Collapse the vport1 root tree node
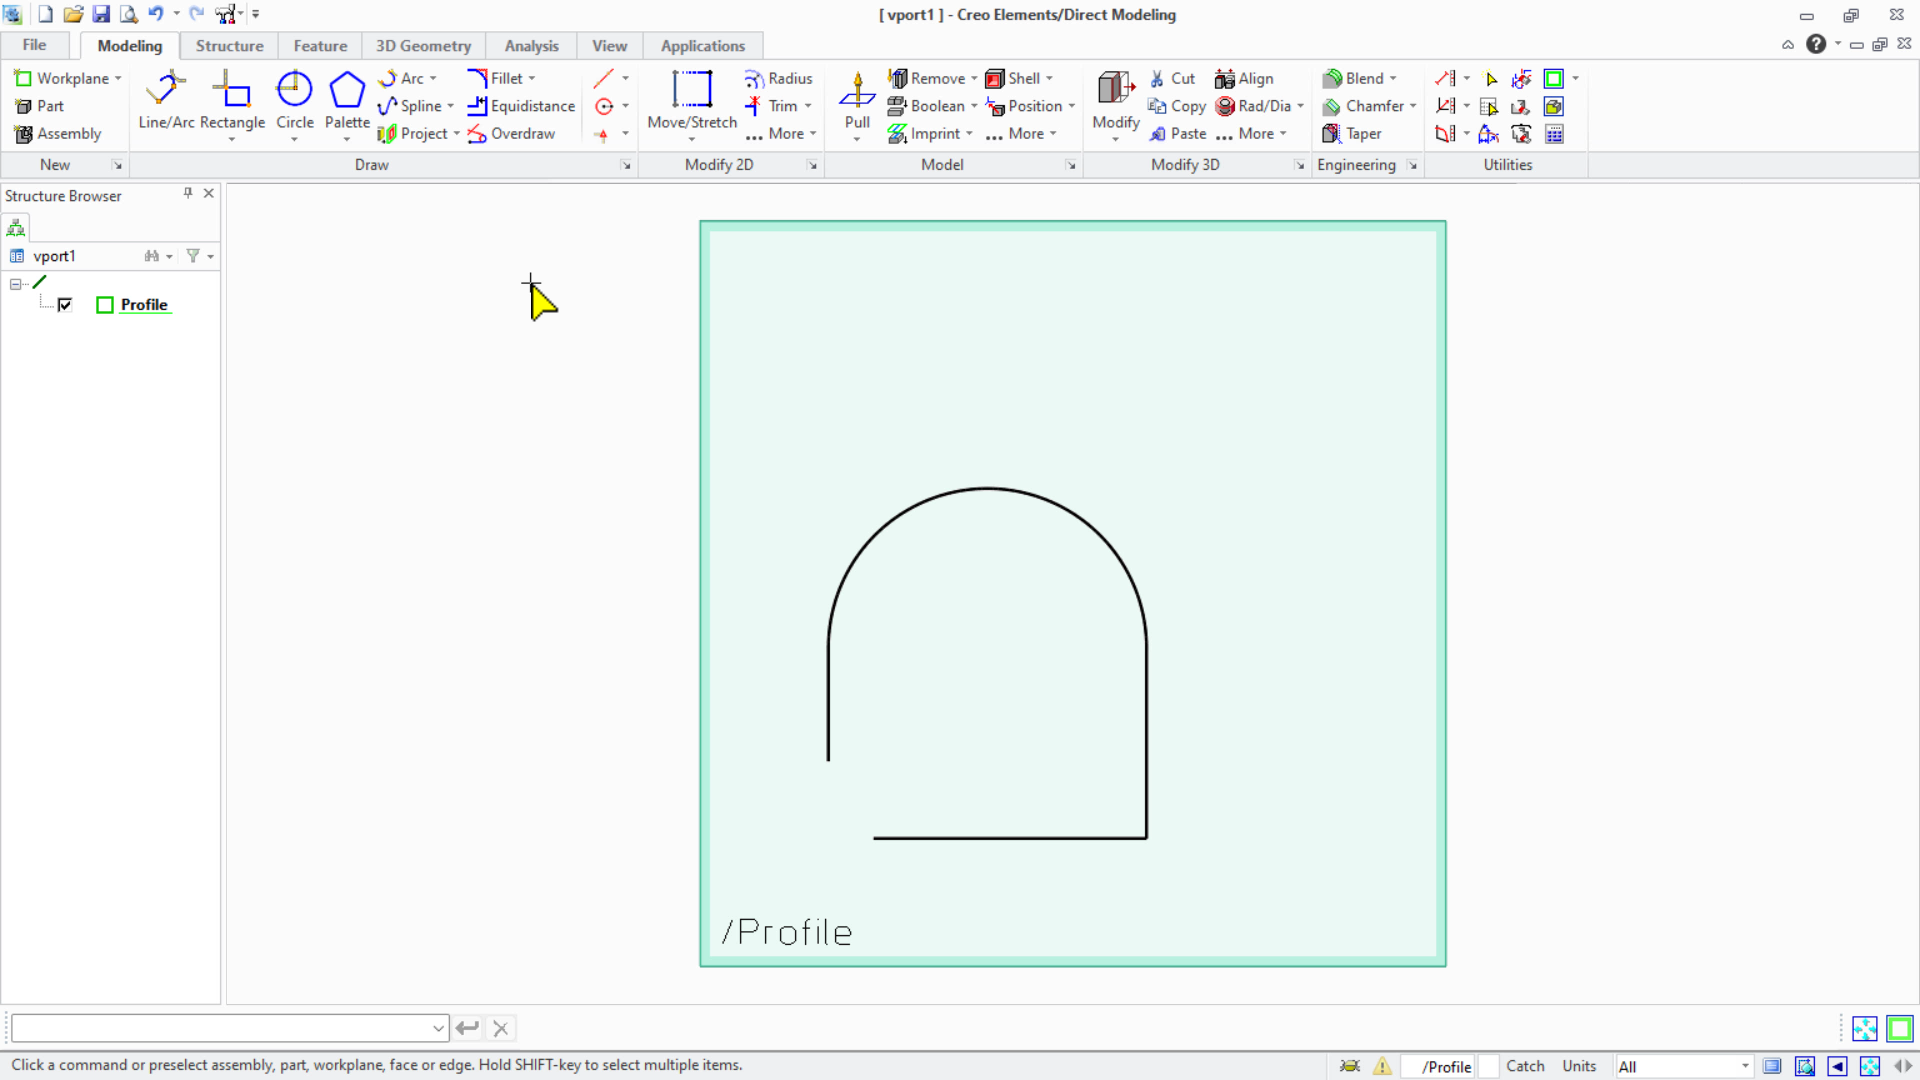The width and height of the screenshot is (1920, 1080). (16, 284)
